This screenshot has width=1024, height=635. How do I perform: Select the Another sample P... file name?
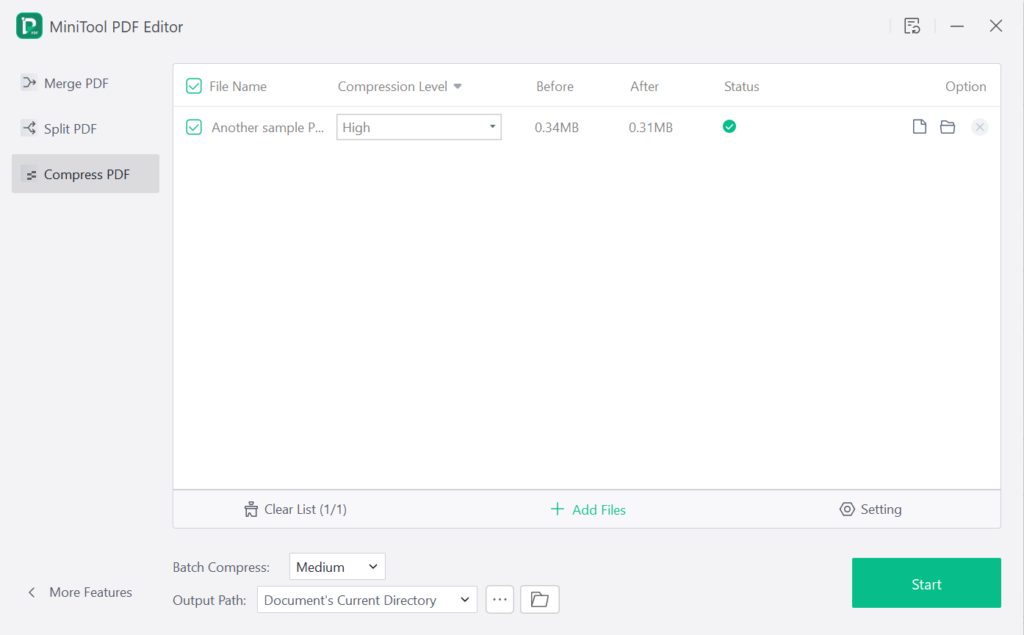tap(268, 127)
